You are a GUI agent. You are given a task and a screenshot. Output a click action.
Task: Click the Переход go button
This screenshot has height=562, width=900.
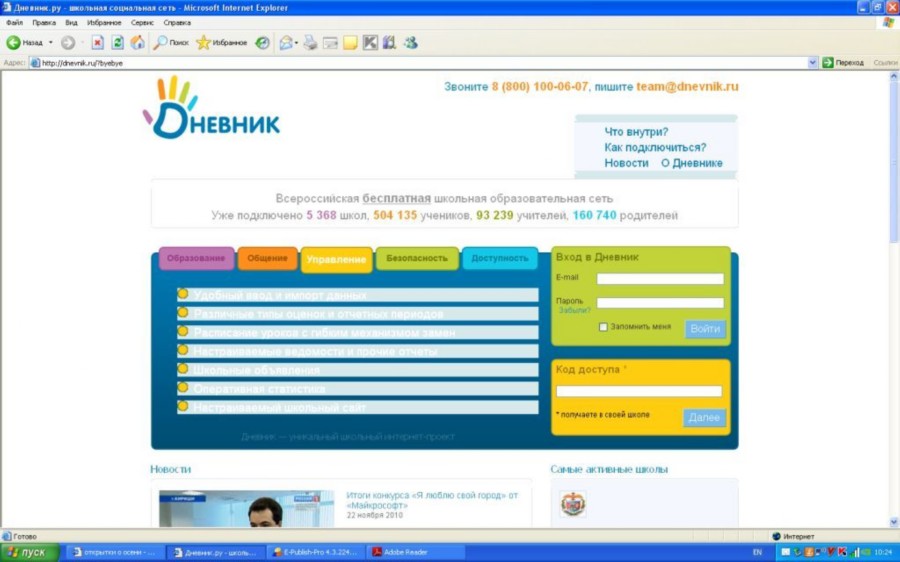pos(843,63)
